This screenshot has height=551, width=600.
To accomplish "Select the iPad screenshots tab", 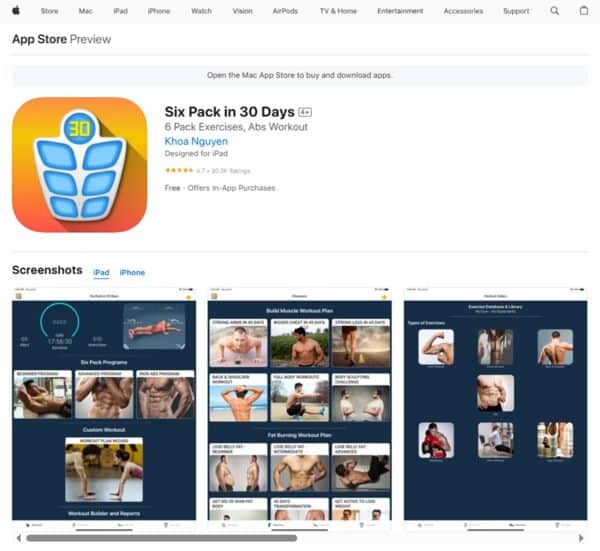I will [101, 272].
